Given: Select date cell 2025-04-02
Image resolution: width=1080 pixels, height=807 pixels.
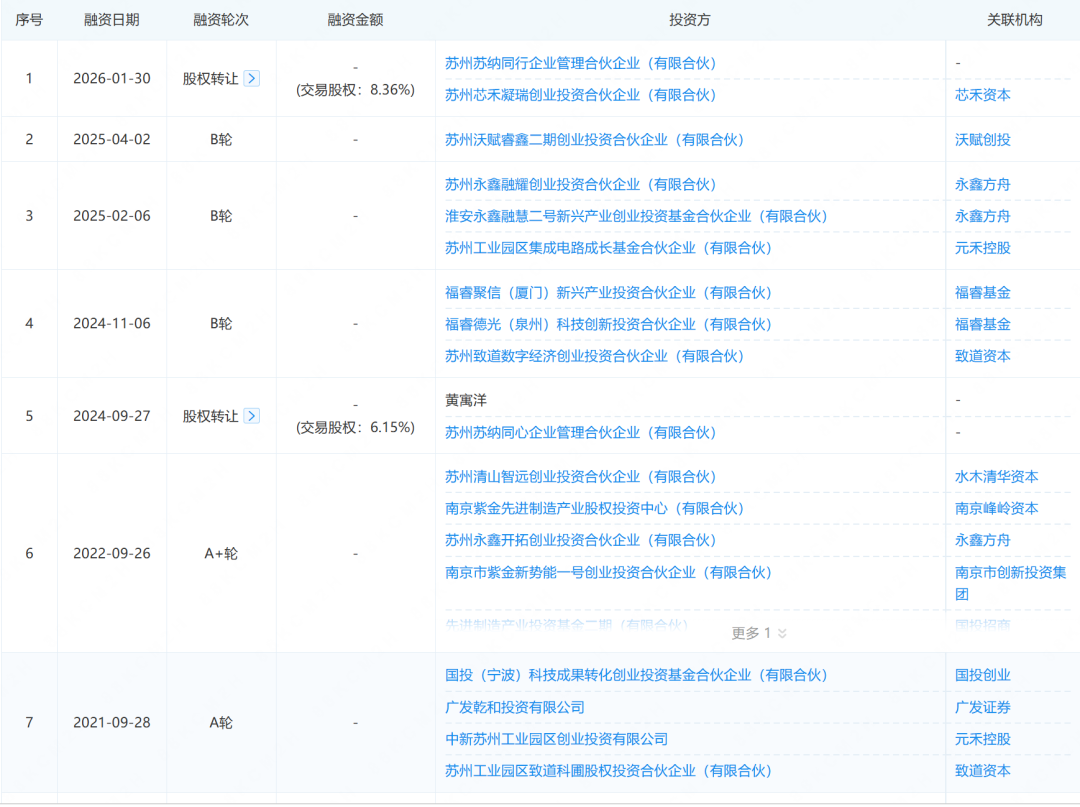Looking at the screenshot, I should pyautogui.click(x=112, y=140).
